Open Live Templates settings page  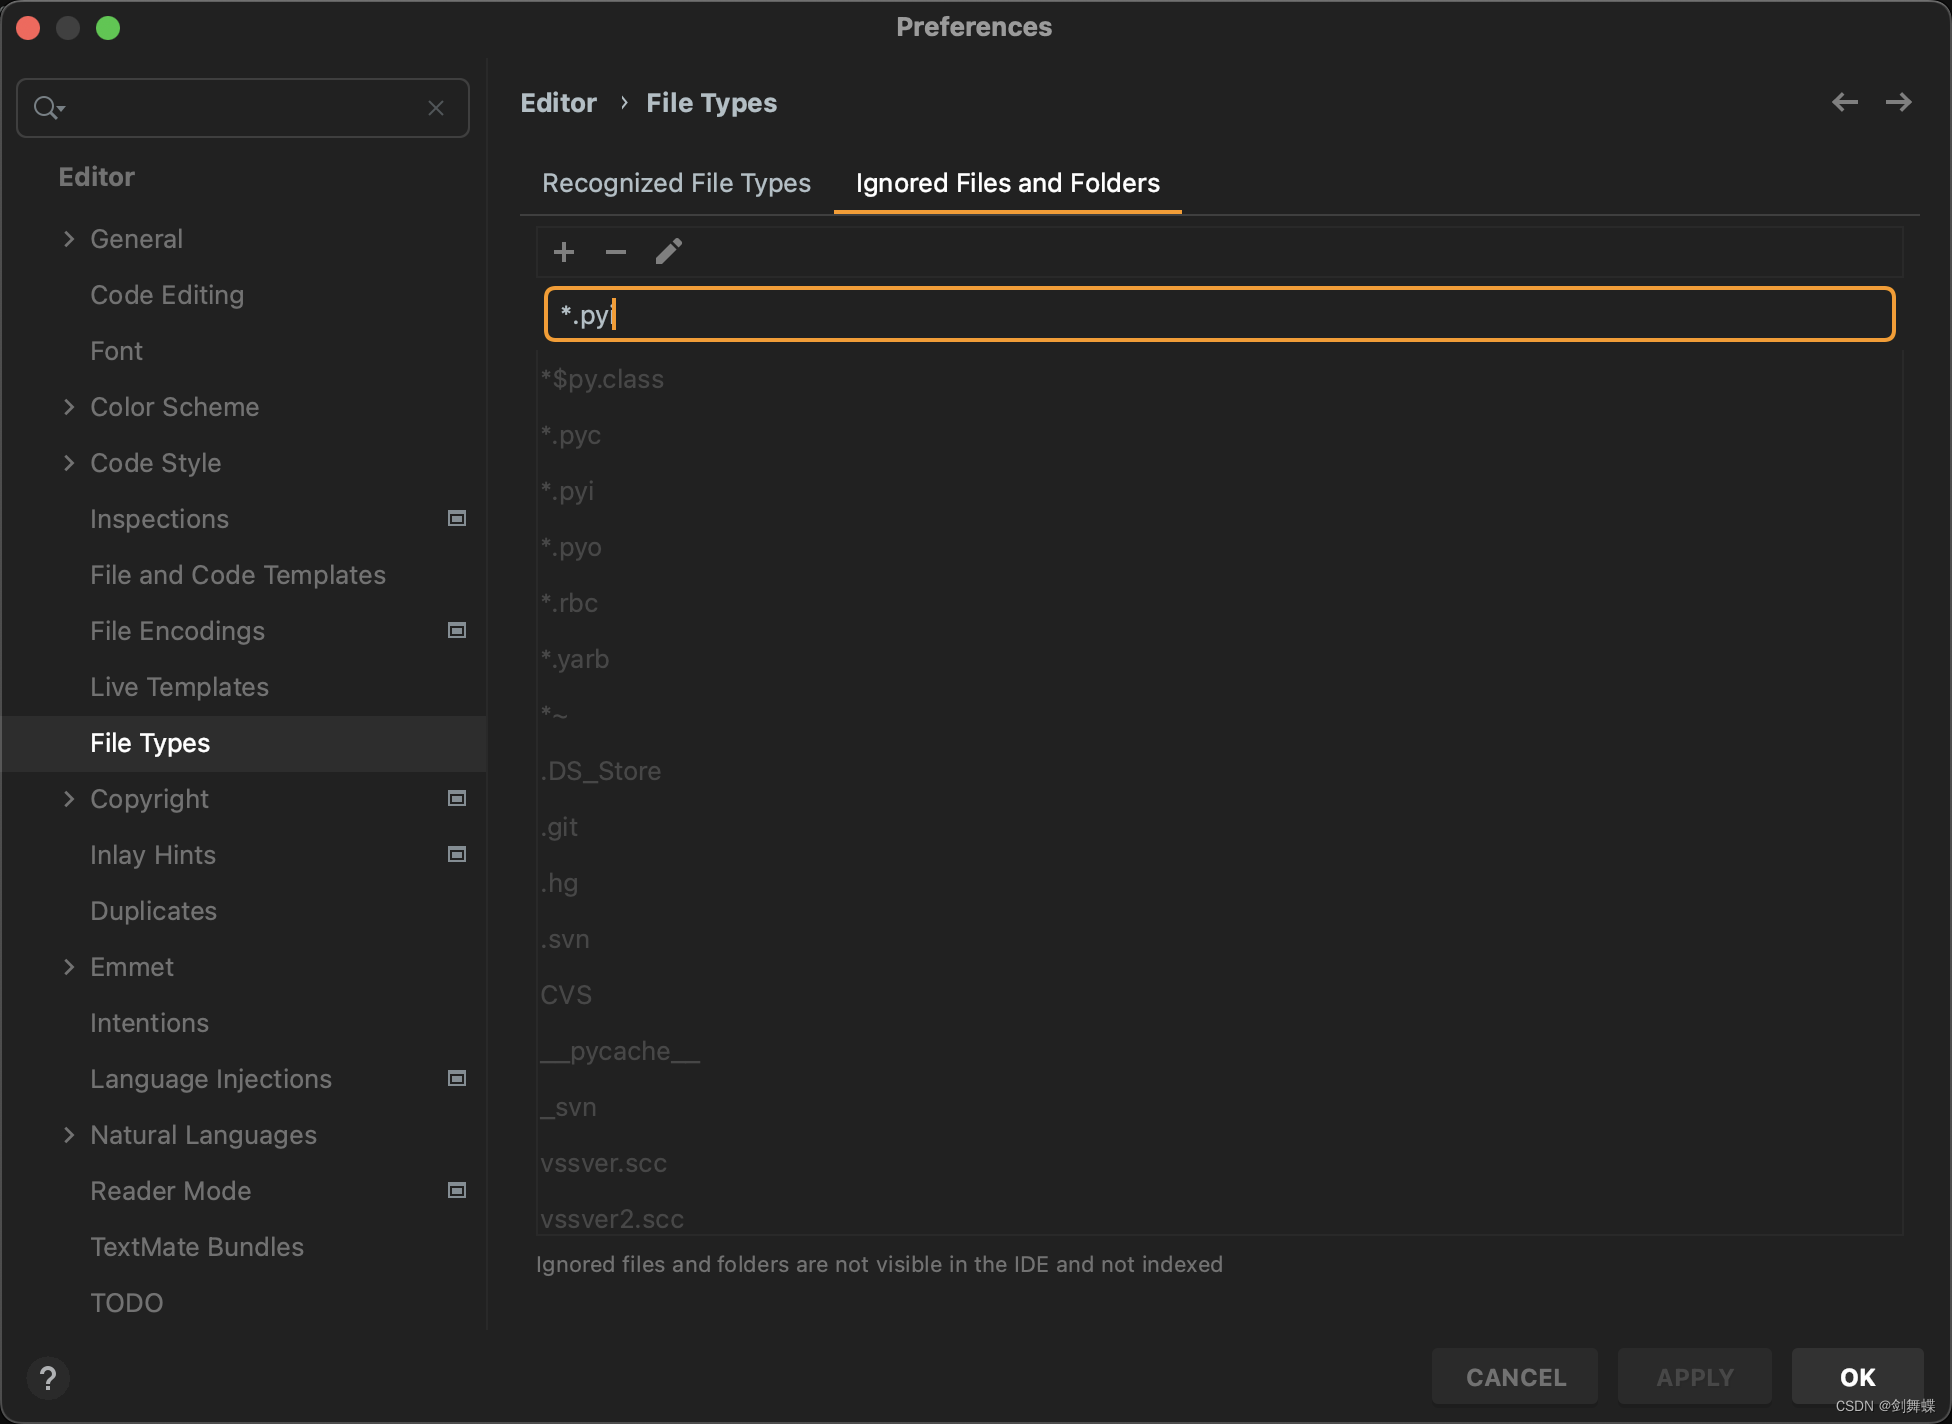pos(179,687)
